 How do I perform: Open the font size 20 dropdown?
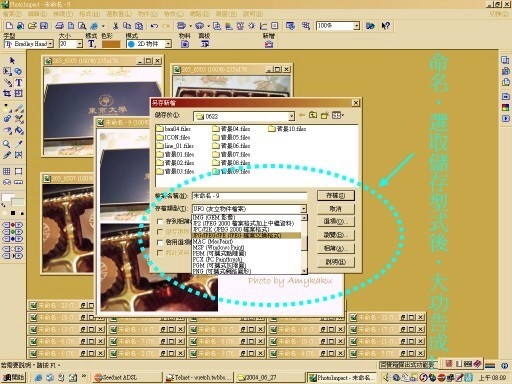click(79, 44)
